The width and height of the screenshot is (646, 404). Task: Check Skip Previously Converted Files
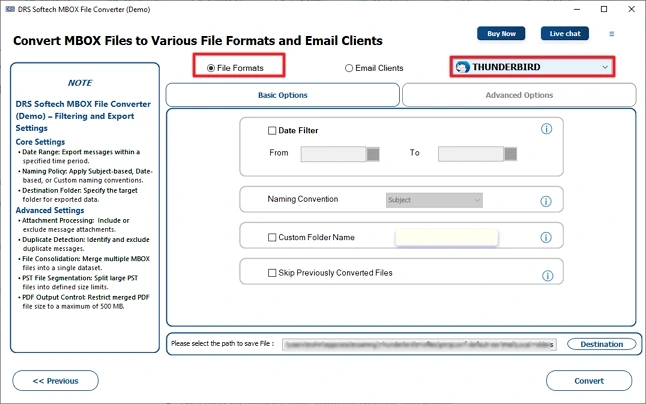[x=272, y=273]
